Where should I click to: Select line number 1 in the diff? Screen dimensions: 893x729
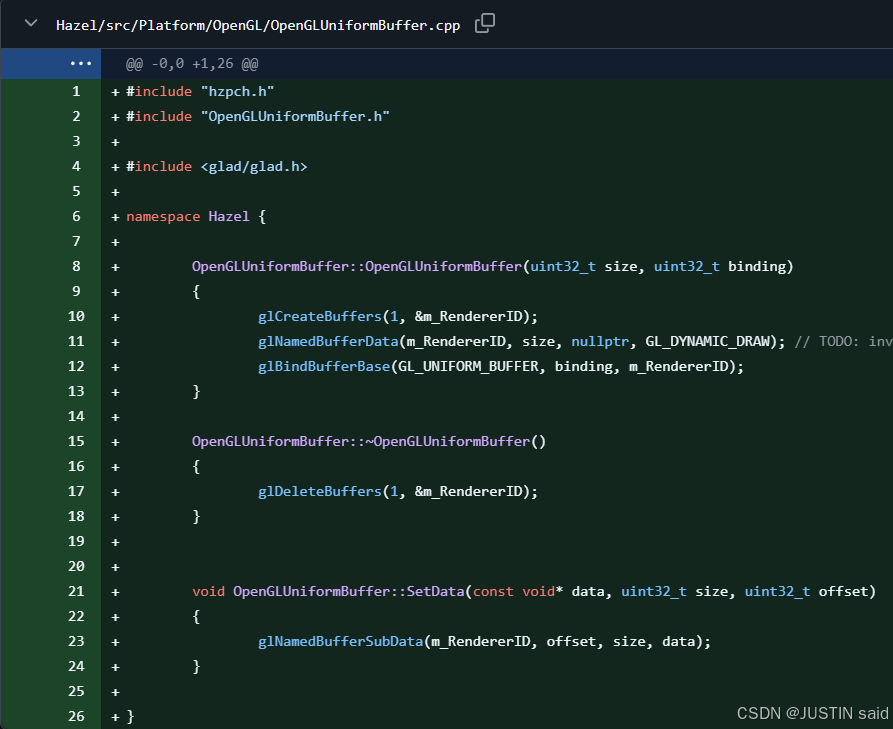click(76, 92)
